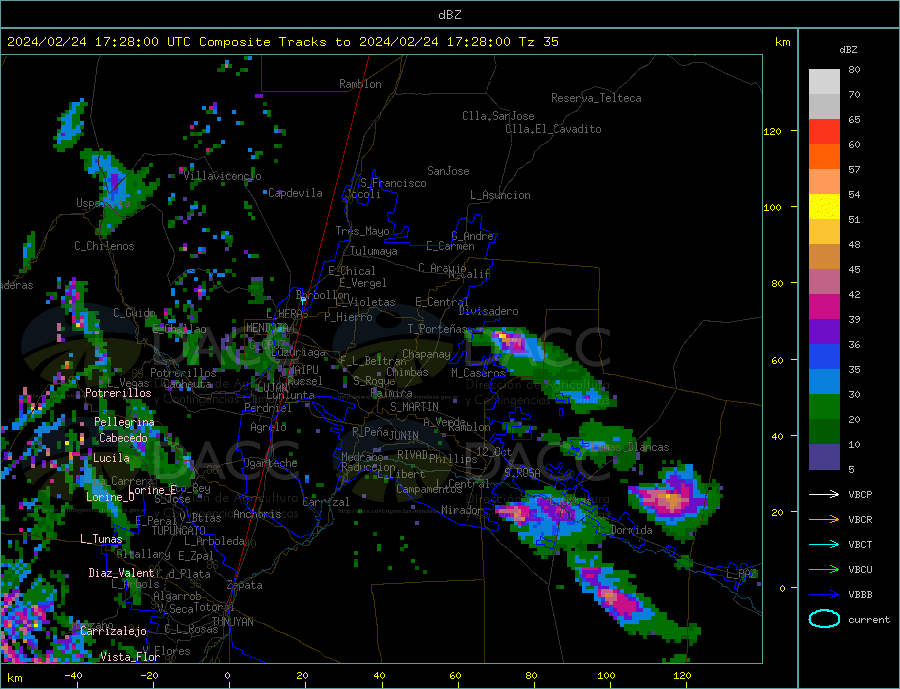Click the green VBCU arrow in the legend
The image size is (900, 689).
[x=824, y=570]
